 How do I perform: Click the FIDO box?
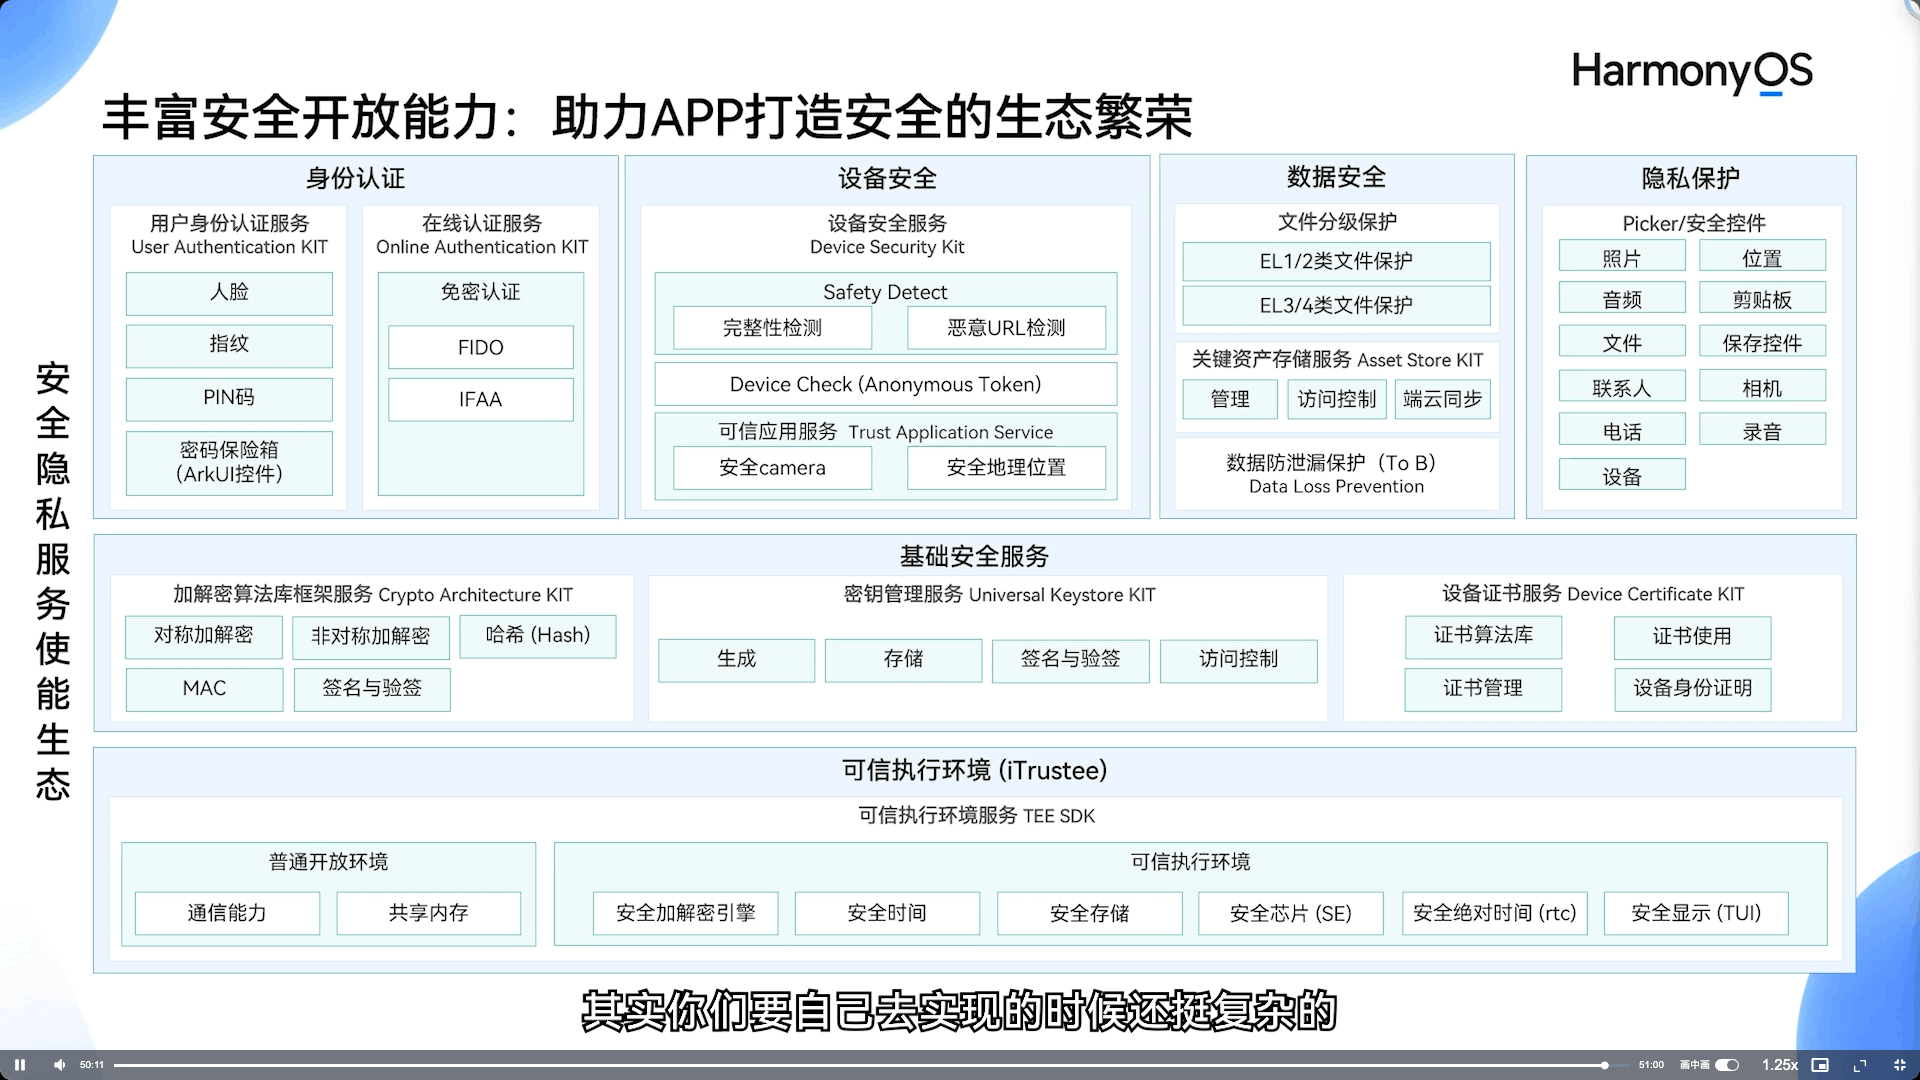tap(480, 347)
